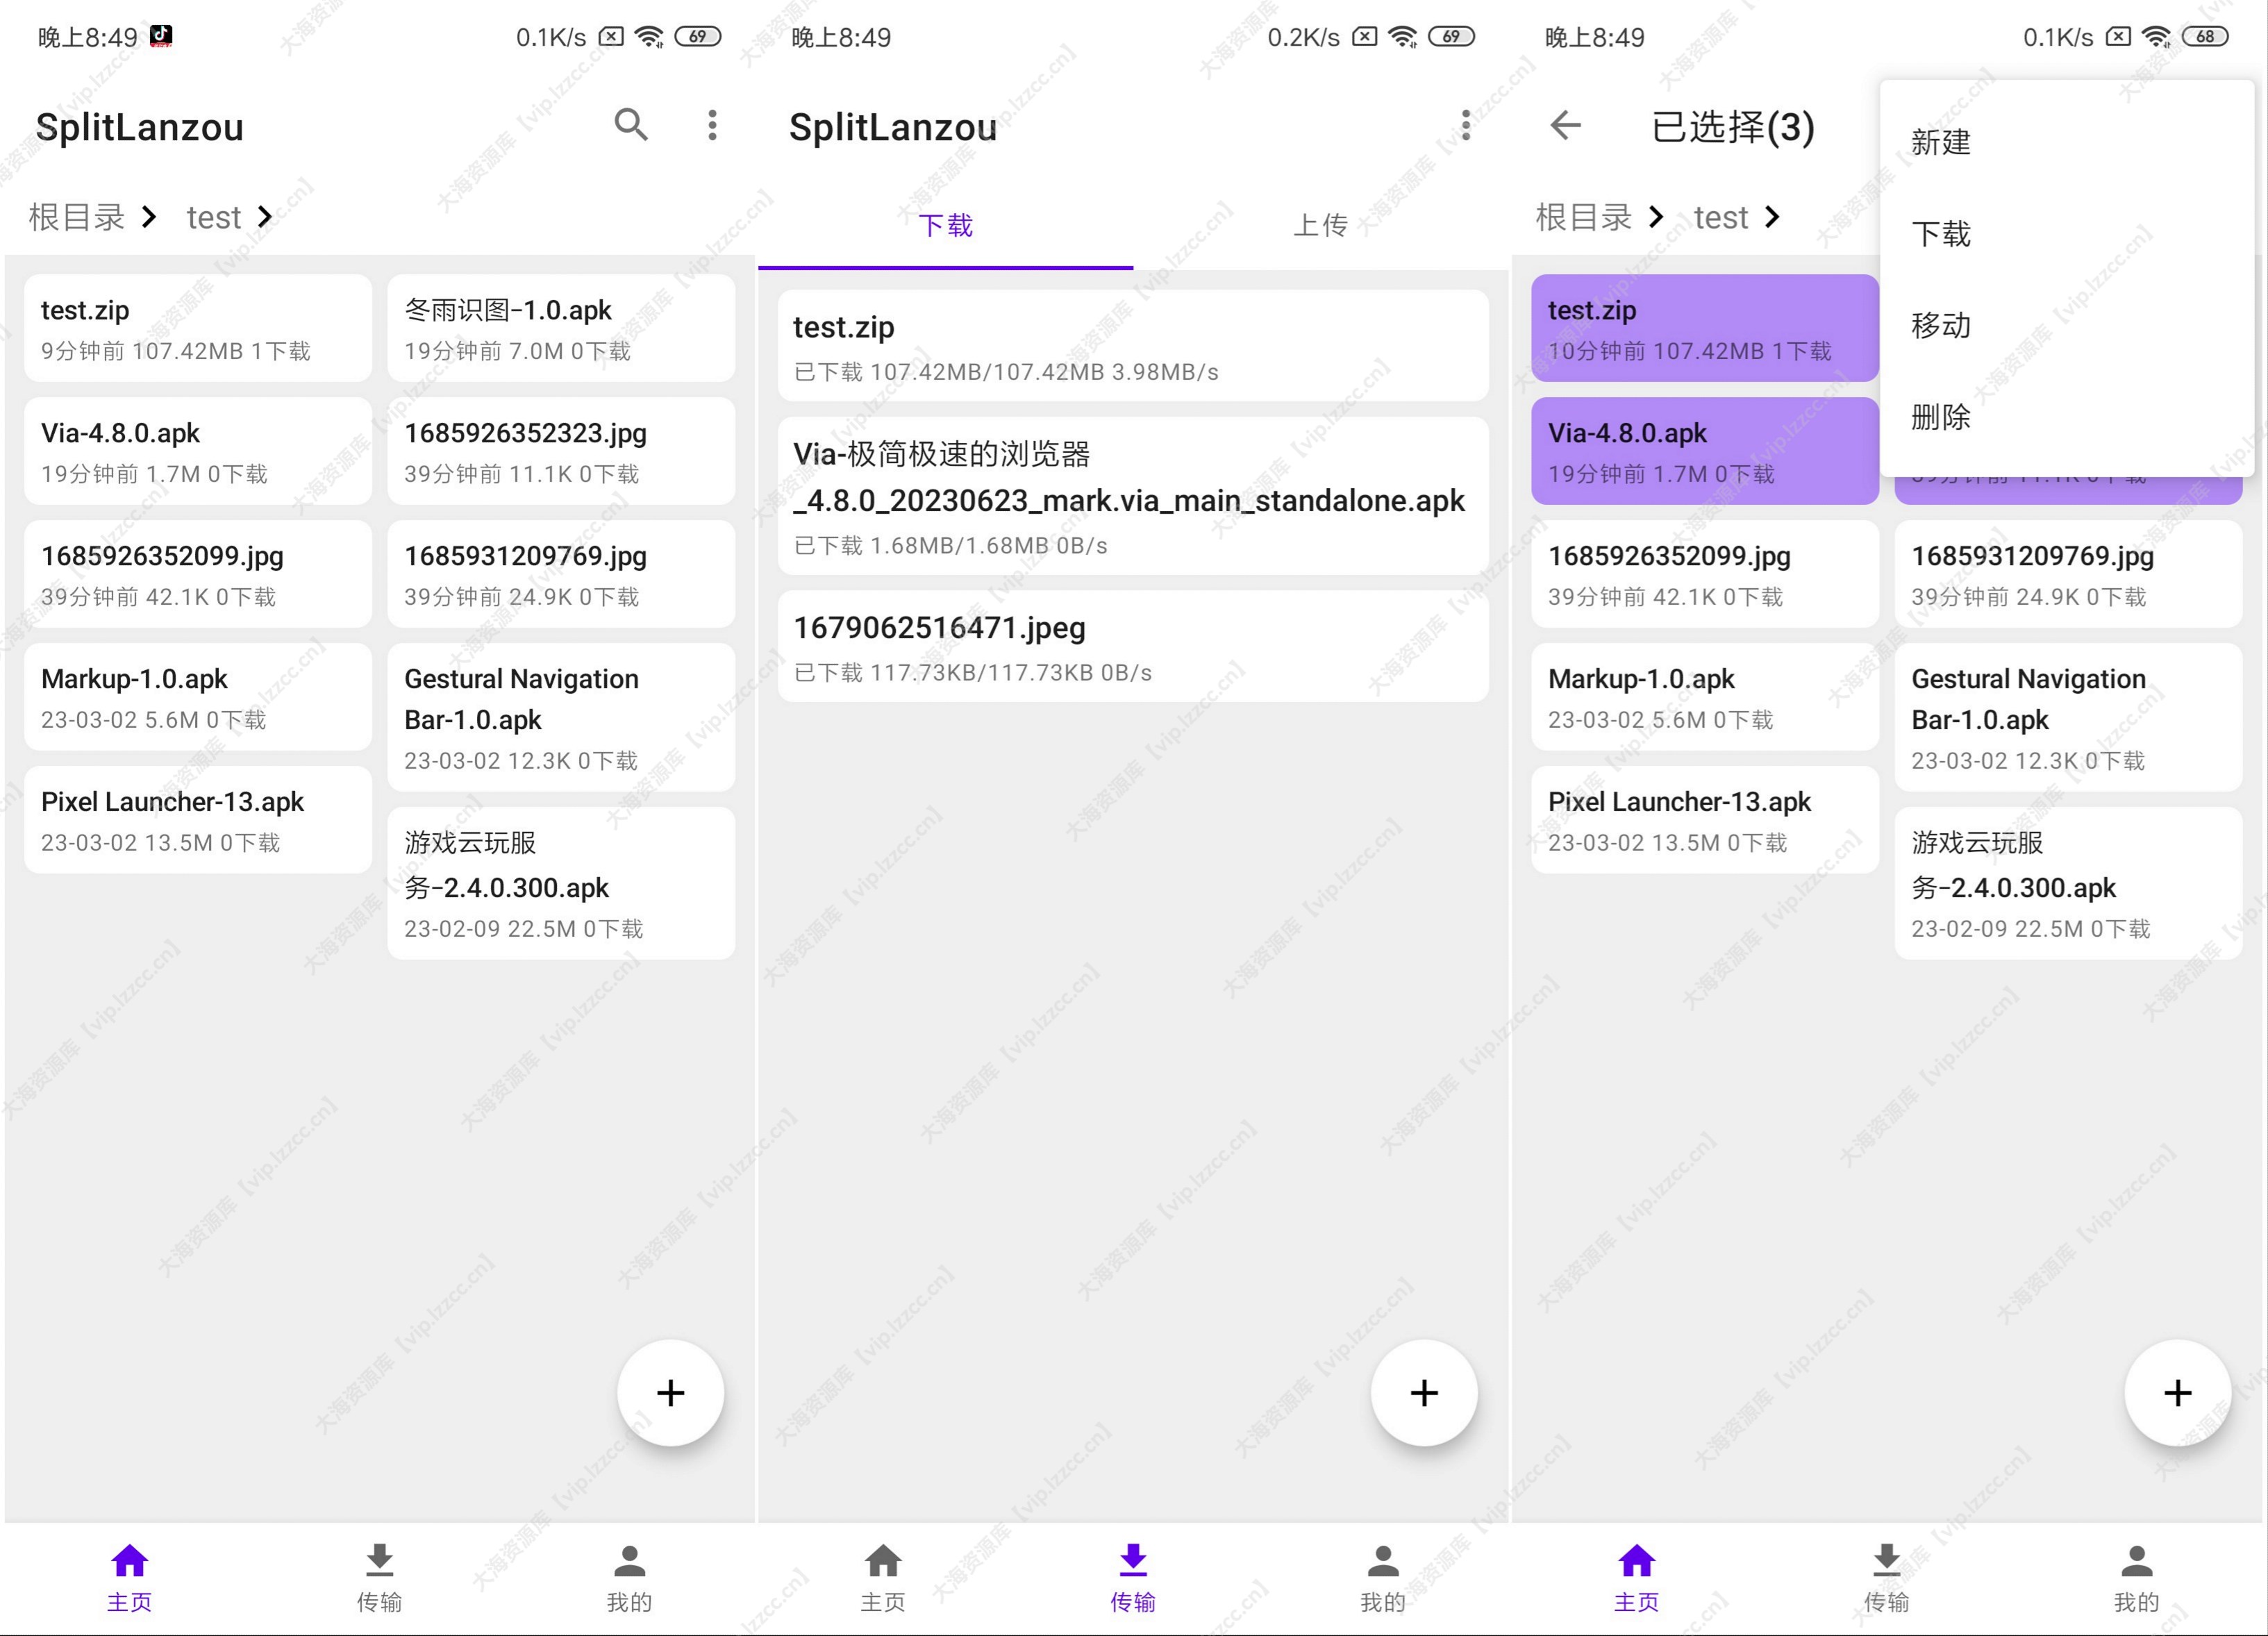Viewport: 2268px width, 1636px height.
Task: Open downloaded test.zip transfer item
Action: 1133,346
